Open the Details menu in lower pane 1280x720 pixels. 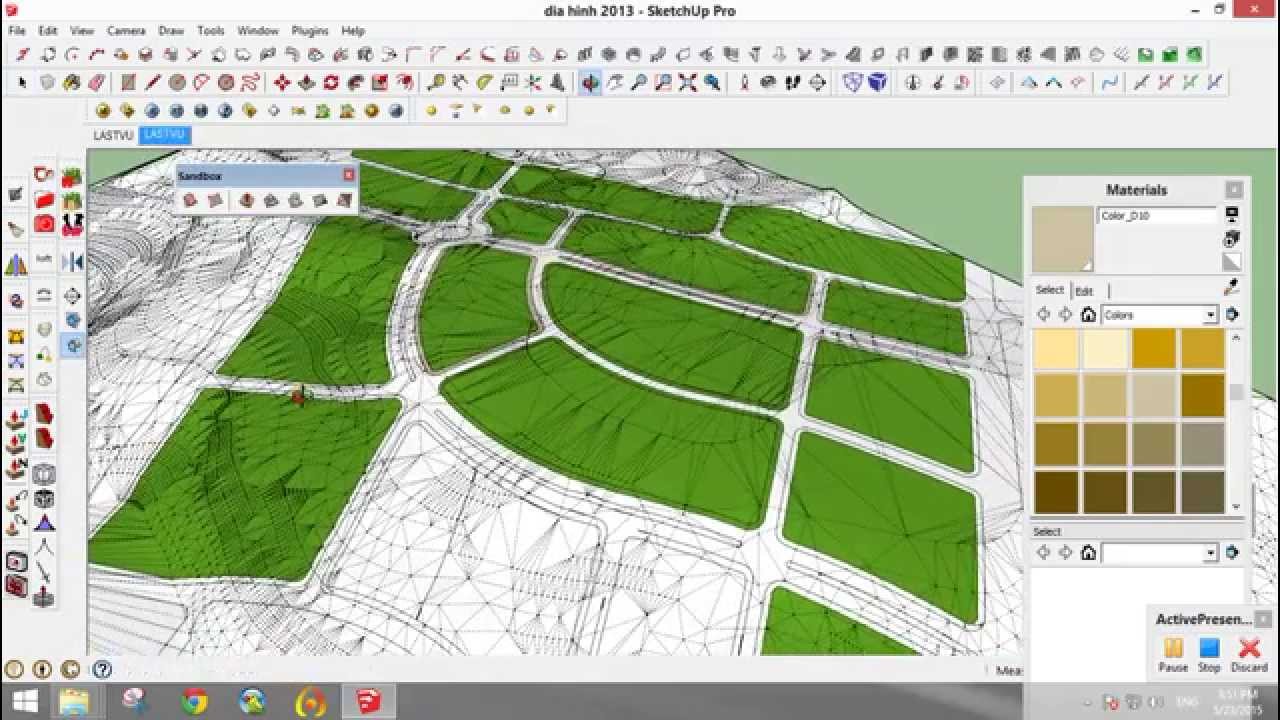click(x=1232, y=552)
